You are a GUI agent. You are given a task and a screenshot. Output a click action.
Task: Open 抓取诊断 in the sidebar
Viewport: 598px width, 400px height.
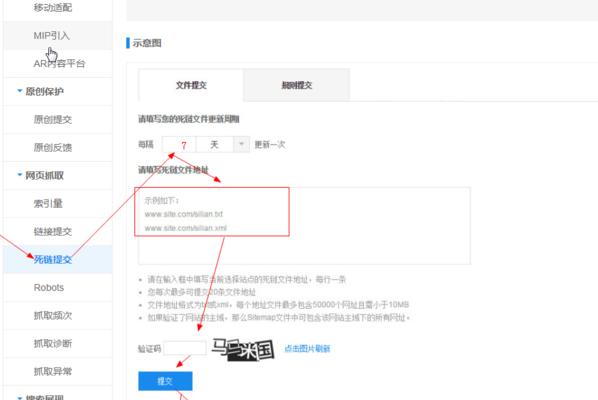click(x=53, y=344)
